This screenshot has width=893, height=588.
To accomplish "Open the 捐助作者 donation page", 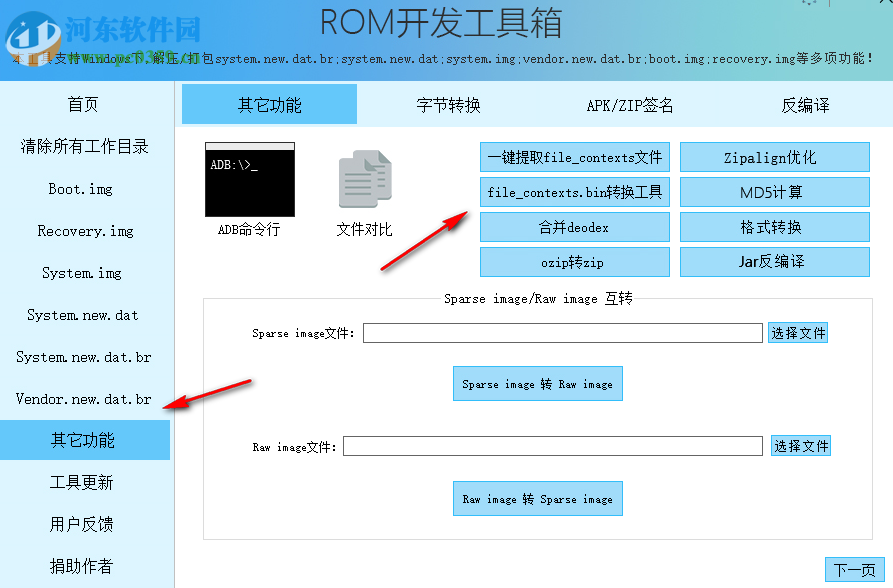I will coord(85,566).
